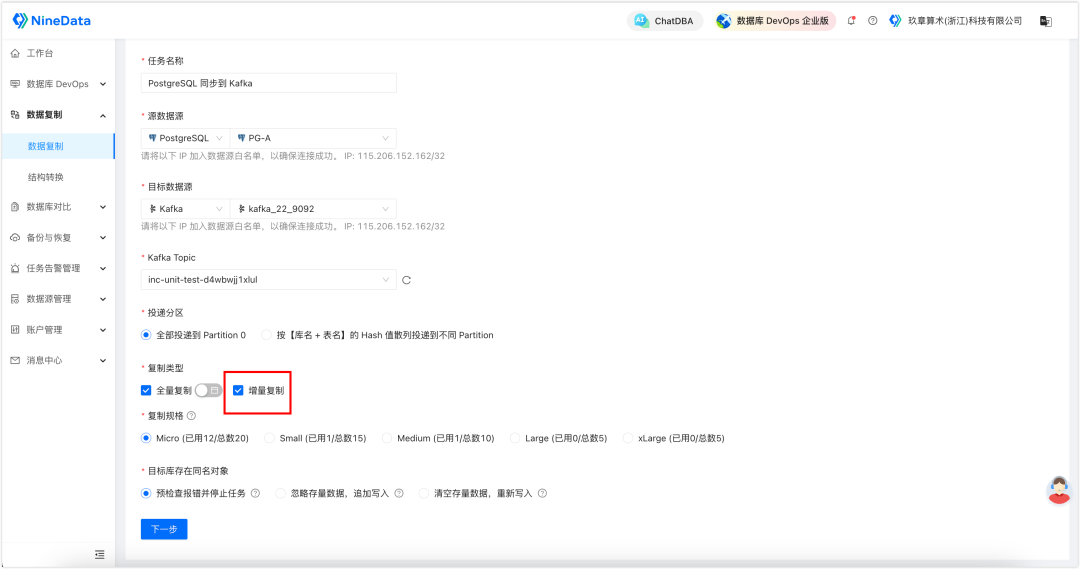The image size is (1080, 569).
Task: Click the 账户管理 sidebar icon
Action: point(15,329)
